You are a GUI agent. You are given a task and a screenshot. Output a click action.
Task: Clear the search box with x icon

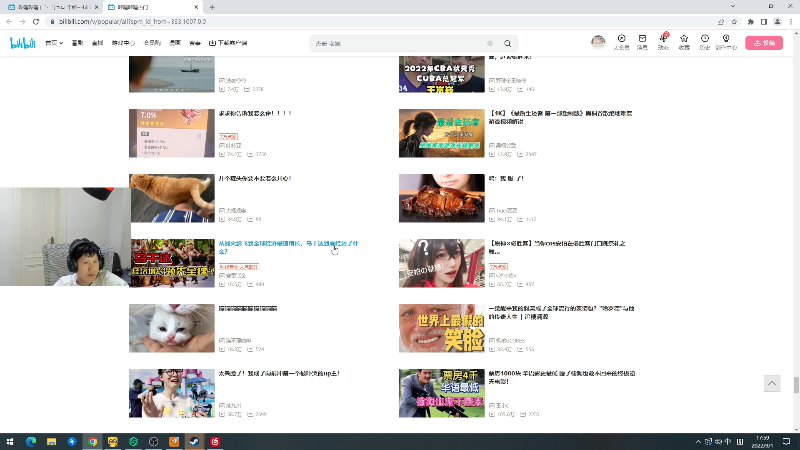tap(490, 43)
